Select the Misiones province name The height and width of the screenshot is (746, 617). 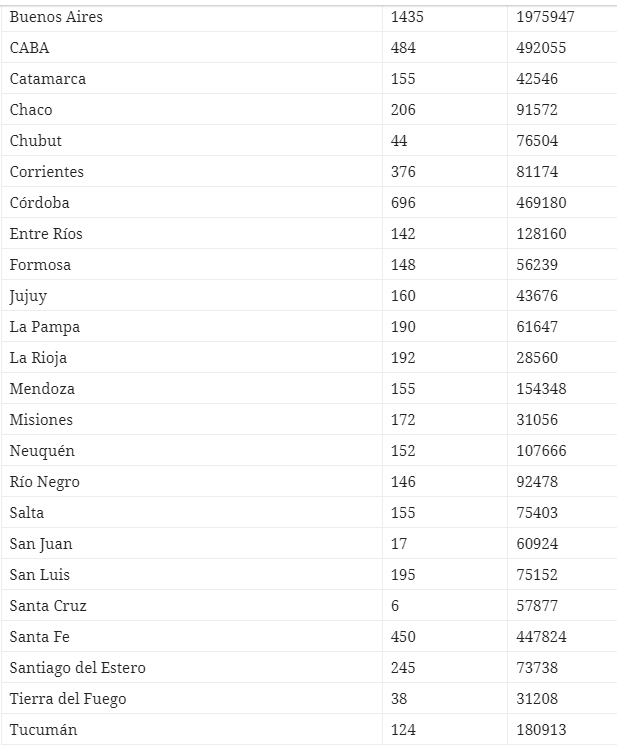[41, 420]
